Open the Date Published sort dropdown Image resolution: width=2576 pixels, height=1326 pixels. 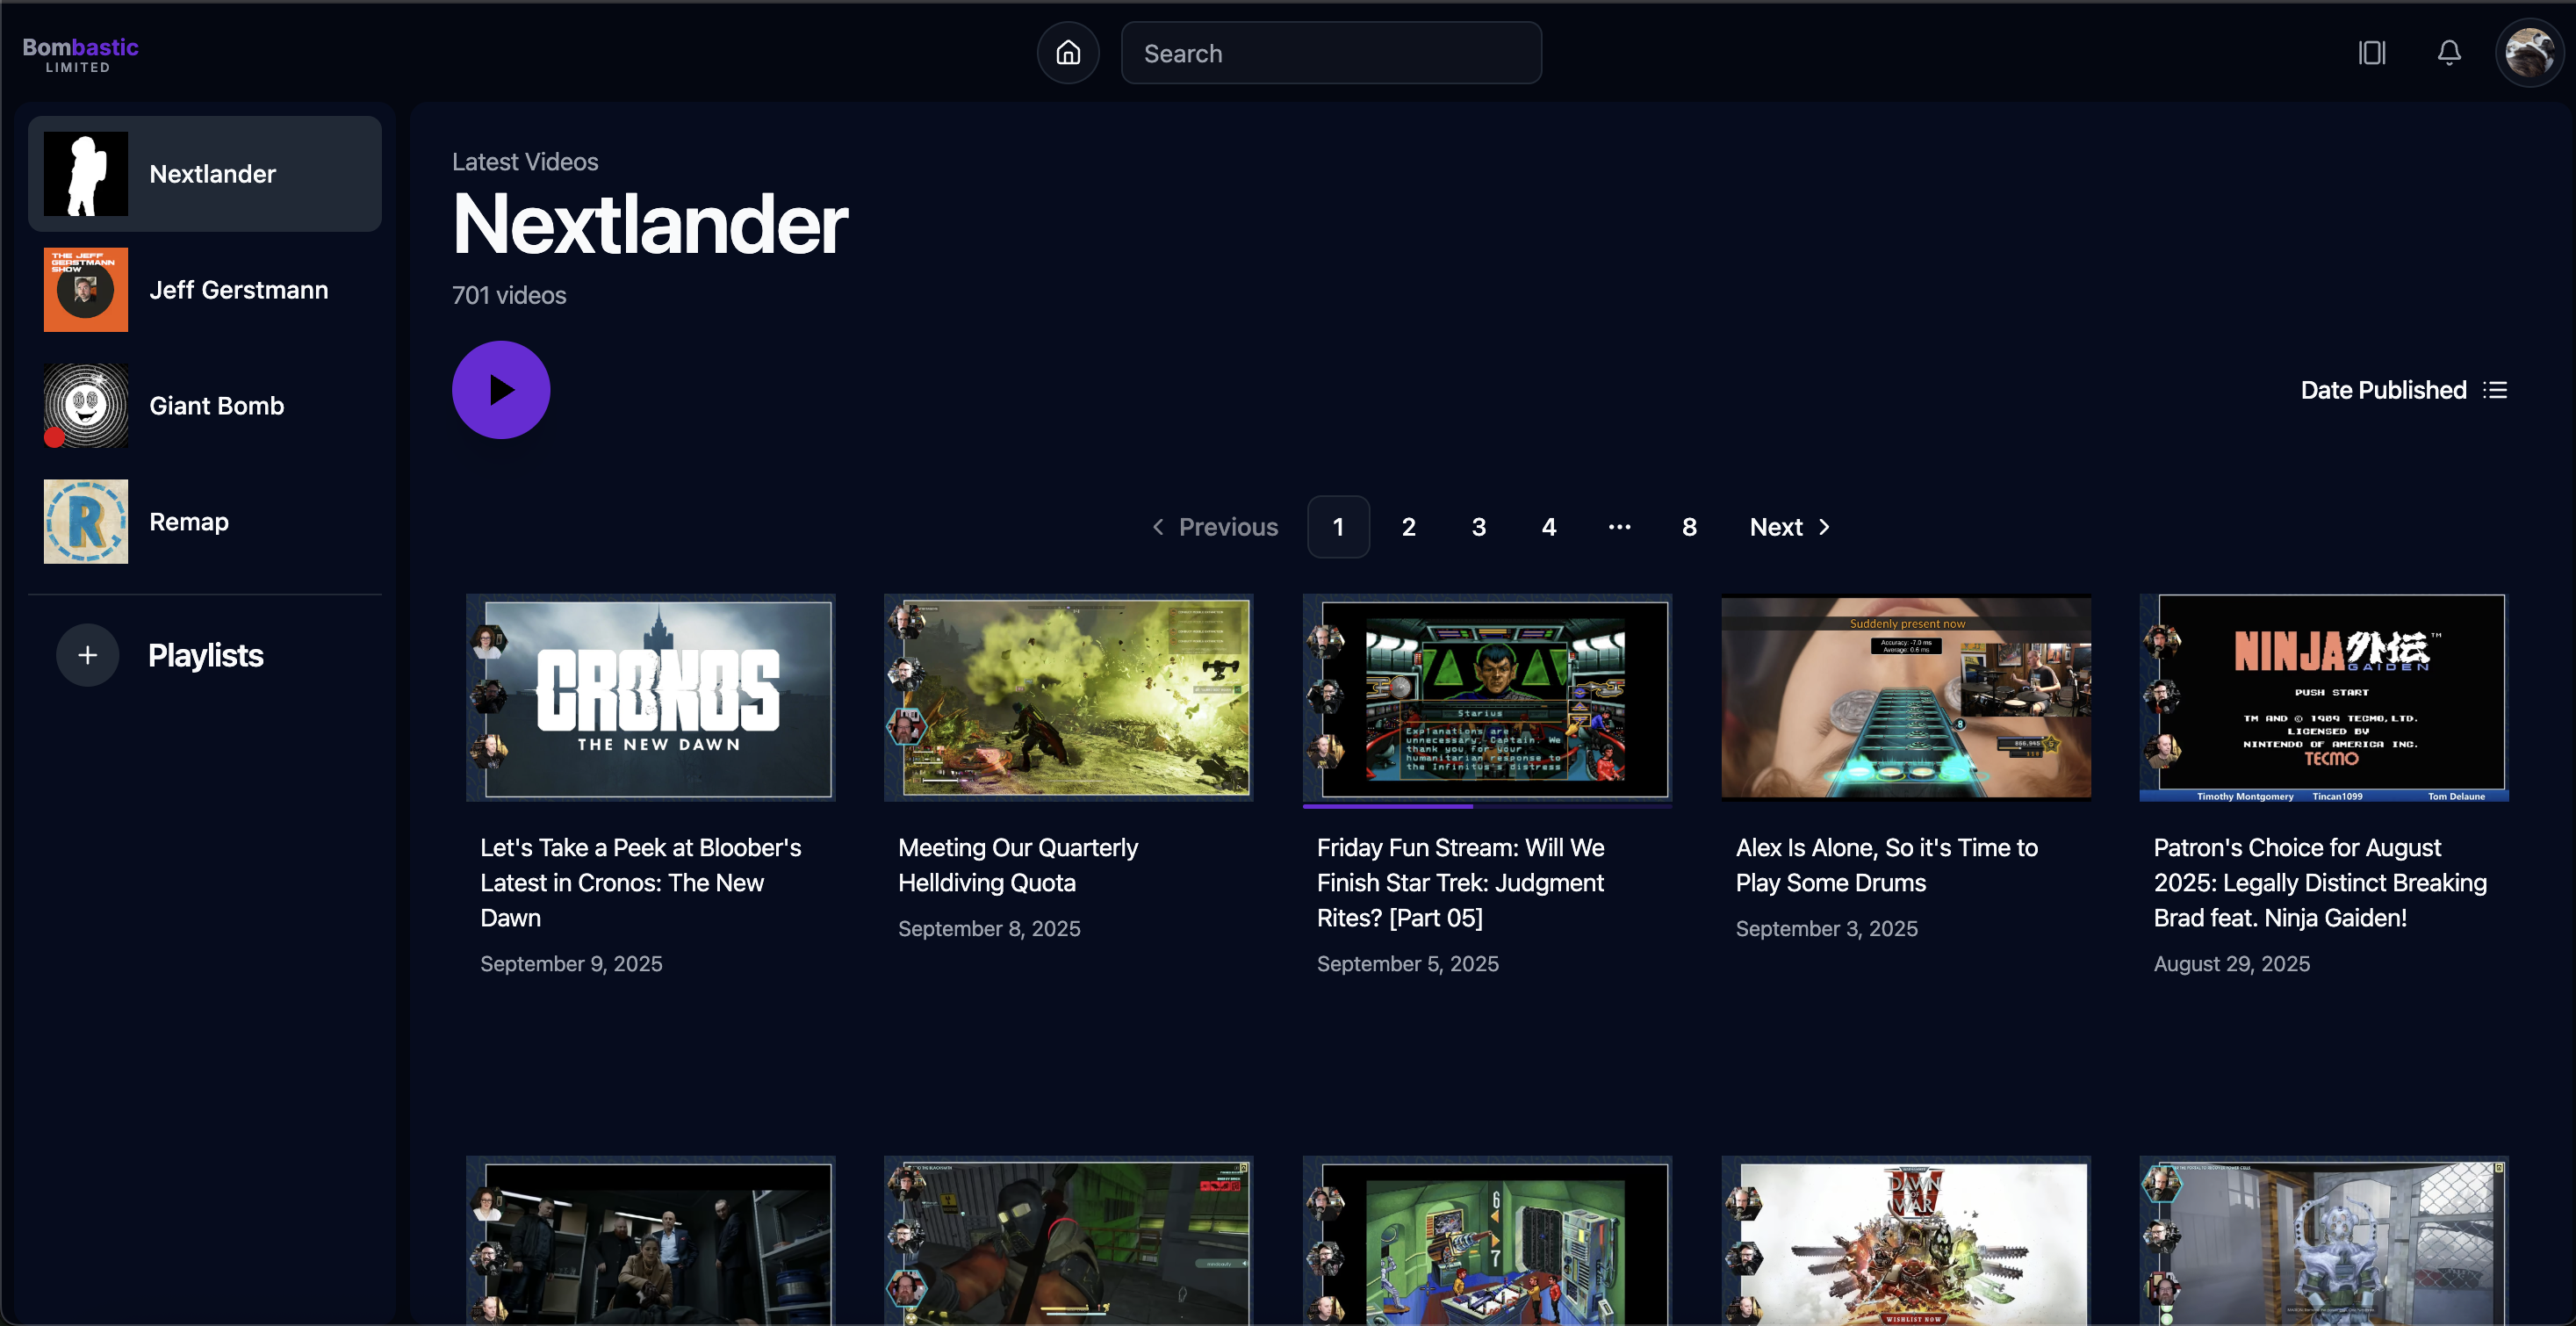click(2404, 390)
